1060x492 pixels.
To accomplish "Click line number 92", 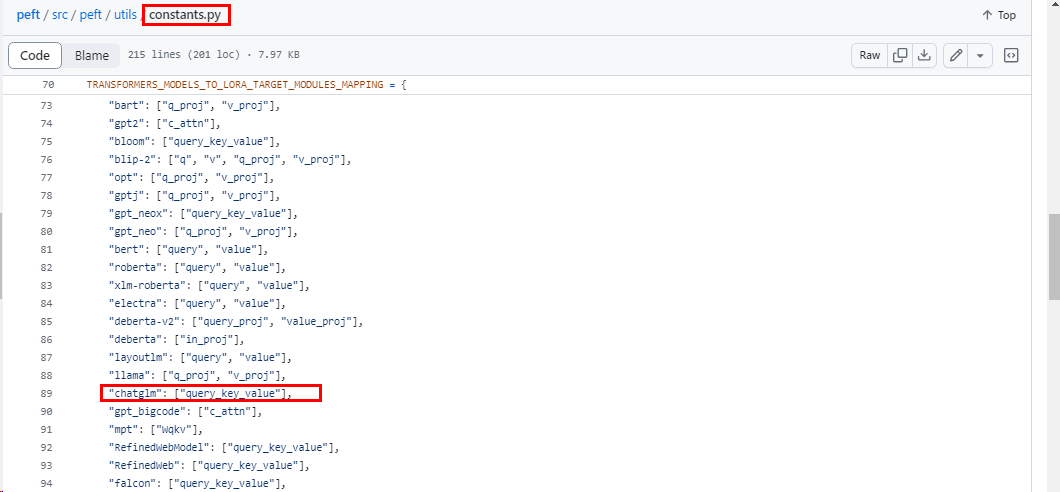I will (47, 447).
